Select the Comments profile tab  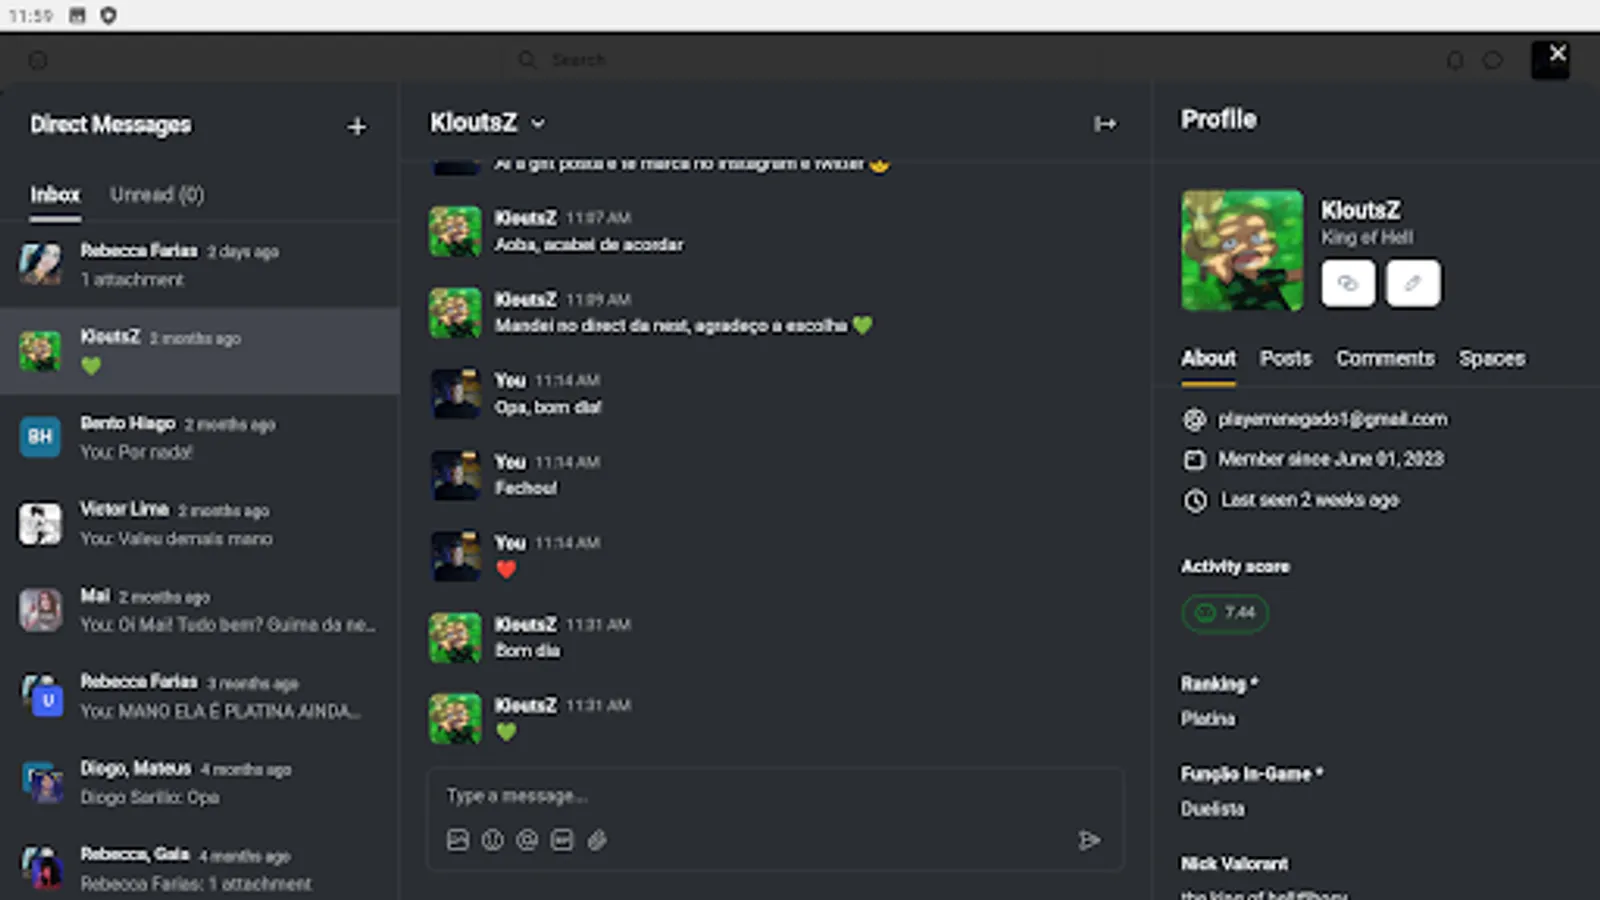[1385, 358]
